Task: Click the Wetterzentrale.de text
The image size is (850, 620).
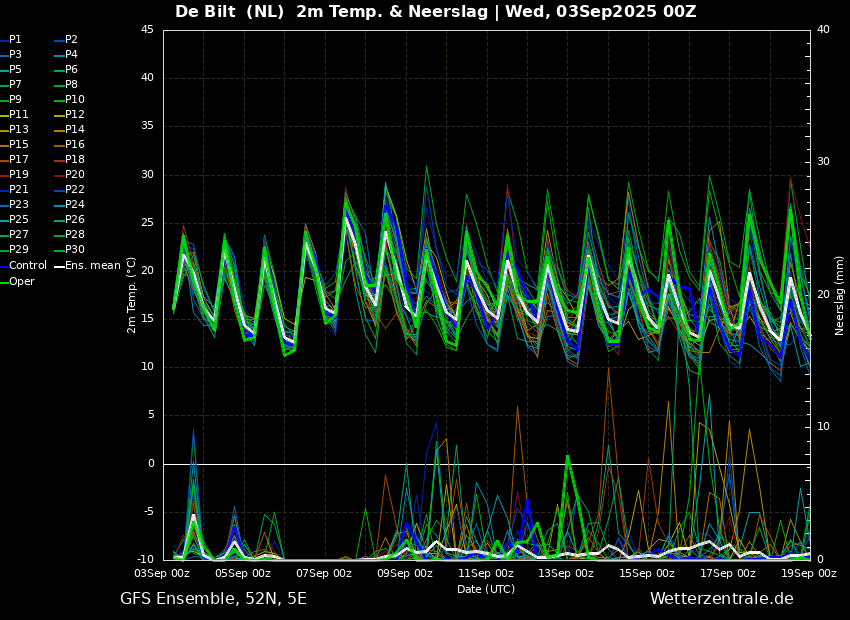Action: coord(721,599)
